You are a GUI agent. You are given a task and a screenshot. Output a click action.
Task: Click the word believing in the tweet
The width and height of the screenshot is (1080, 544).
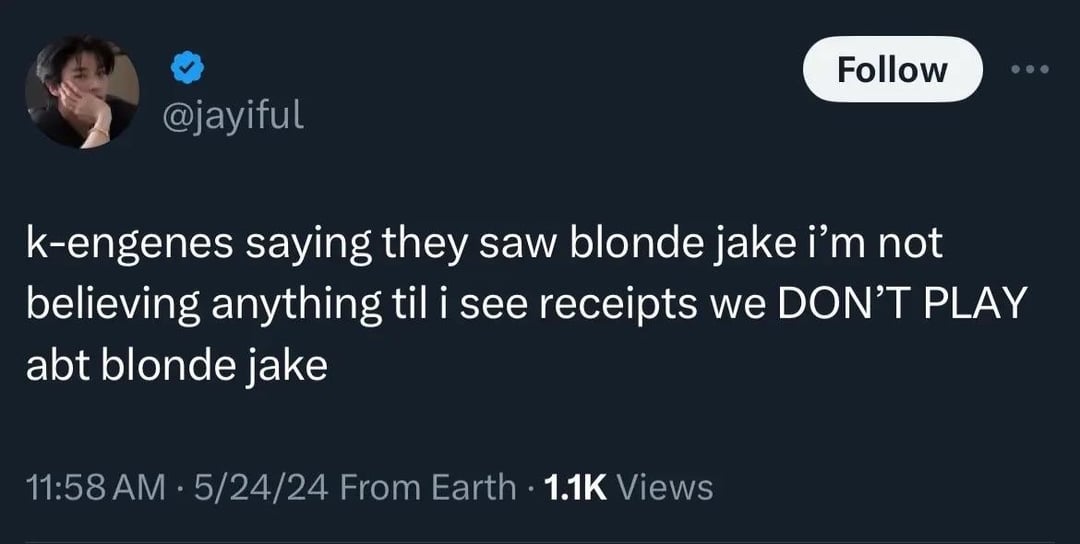pos(114,305)
